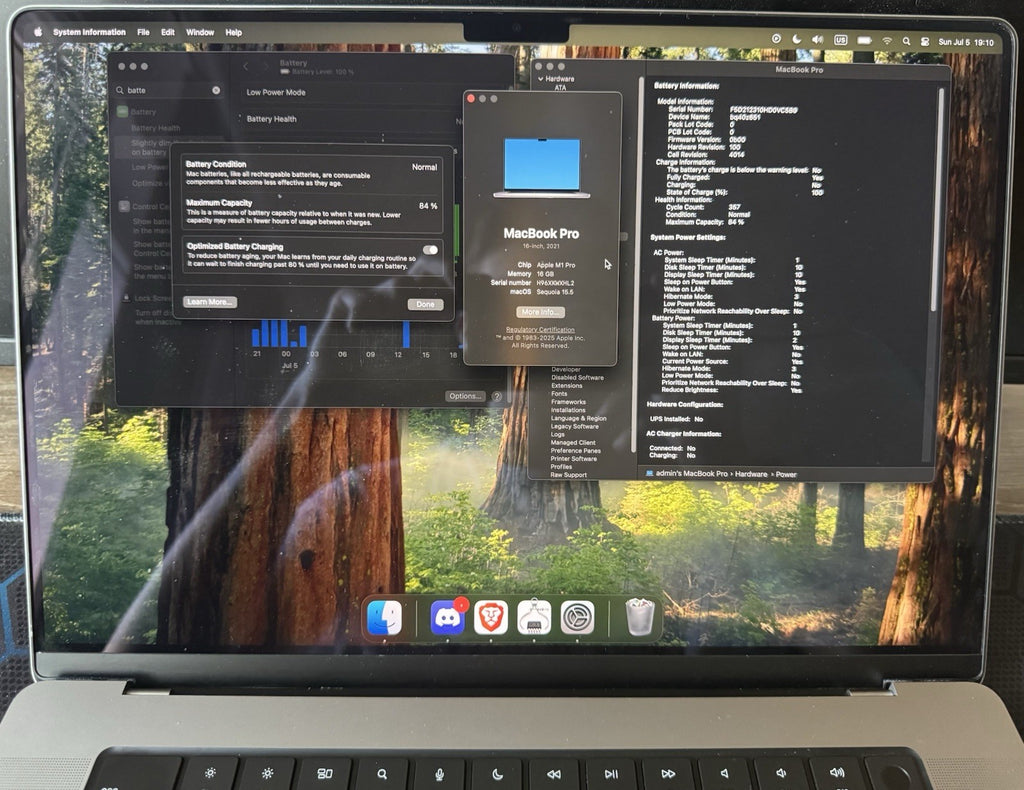
Task: Open Finder from the Dock
Action: [385, 617]
